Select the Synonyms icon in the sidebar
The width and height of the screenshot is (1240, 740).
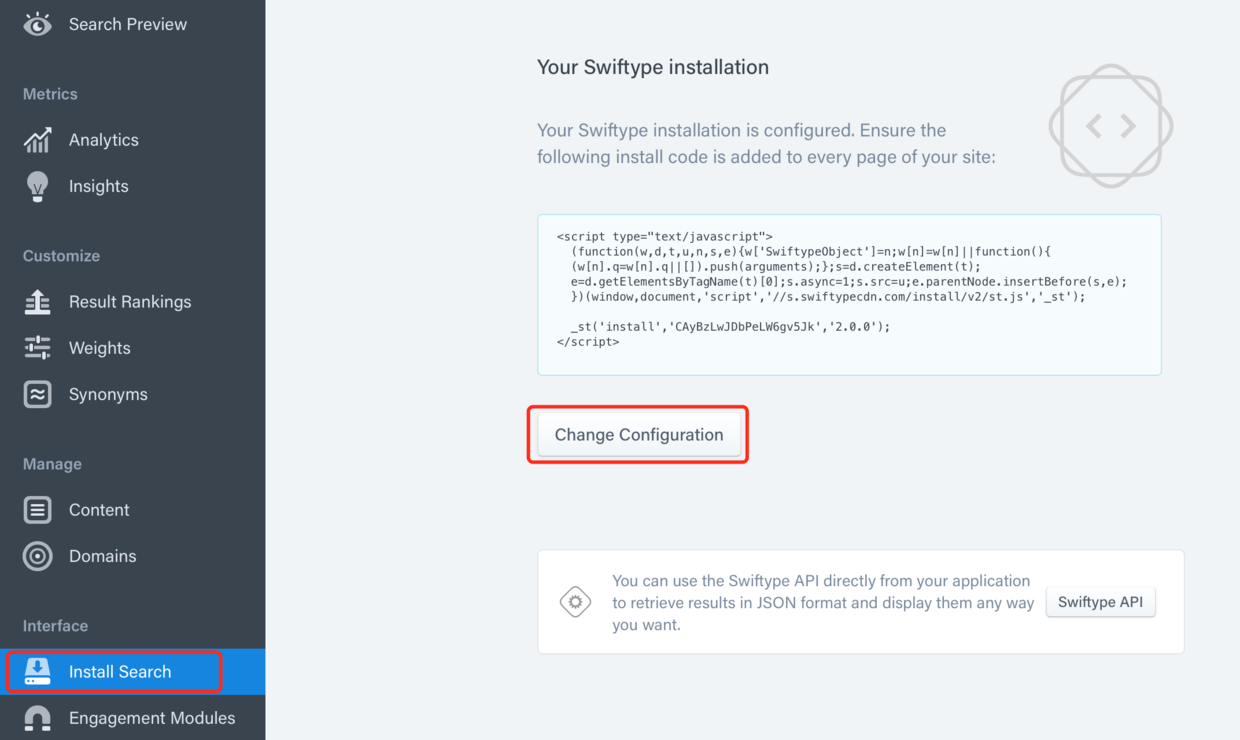(x=36, y=393)
